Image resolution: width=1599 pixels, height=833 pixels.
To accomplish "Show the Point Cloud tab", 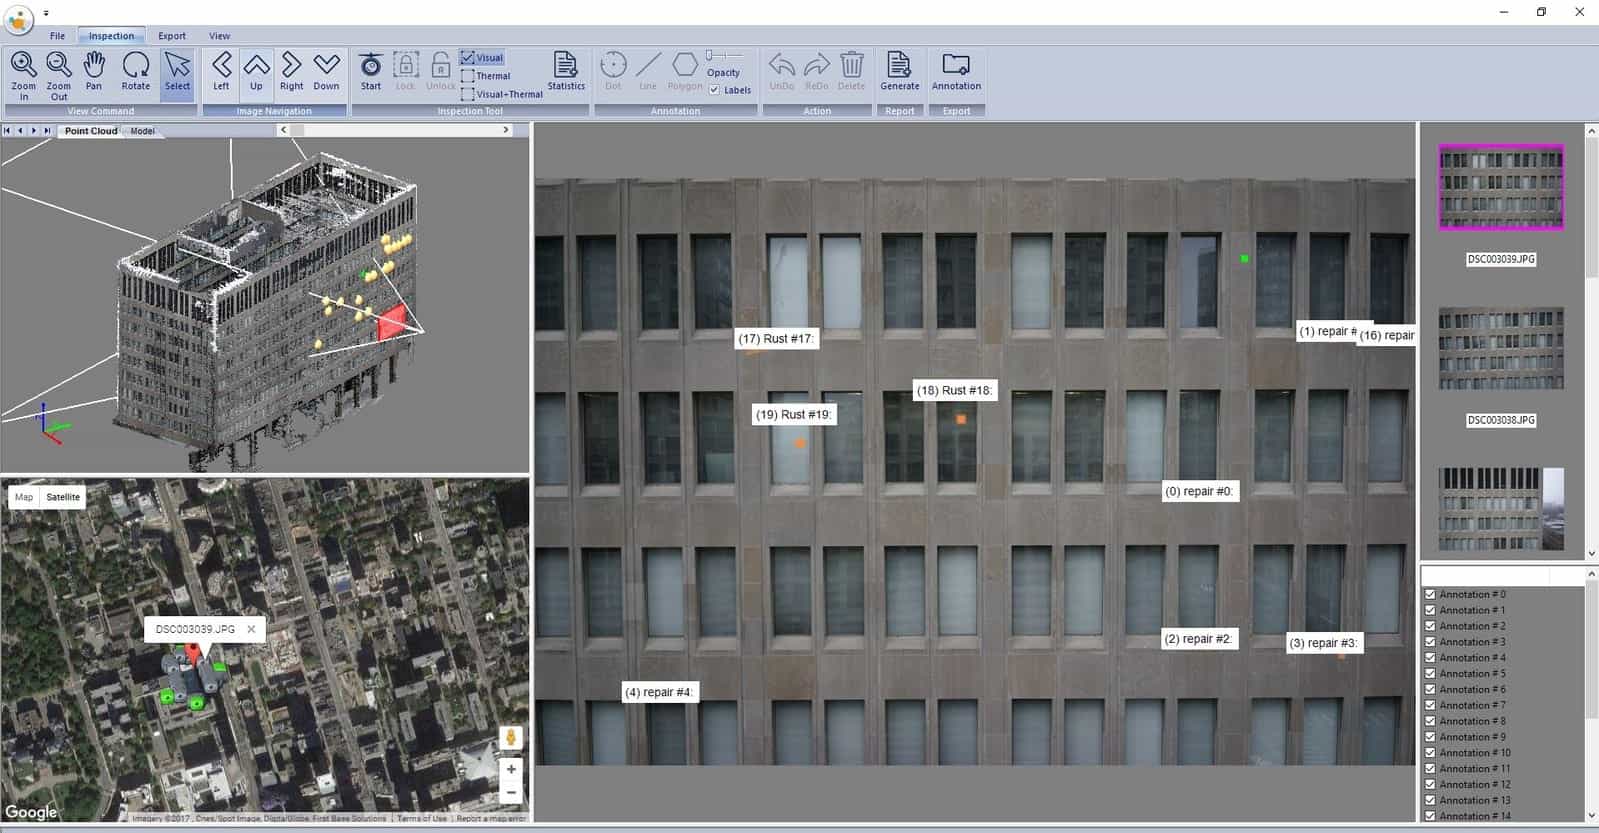I will (x=91, y=131).
